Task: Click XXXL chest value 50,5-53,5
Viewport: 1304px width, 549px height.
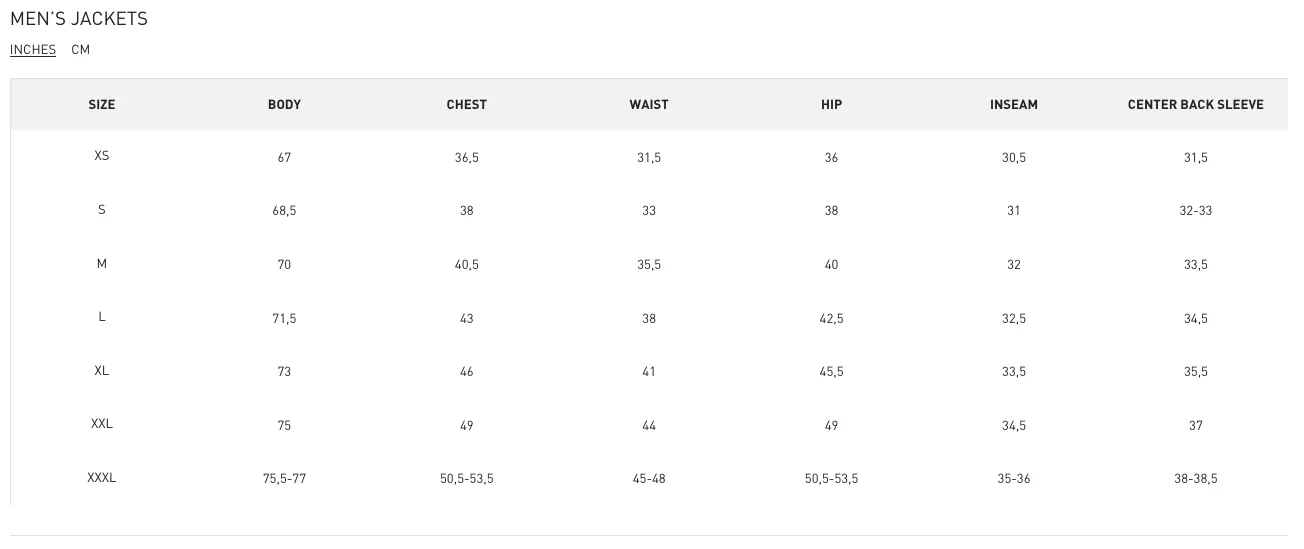Action: (467, 479)
